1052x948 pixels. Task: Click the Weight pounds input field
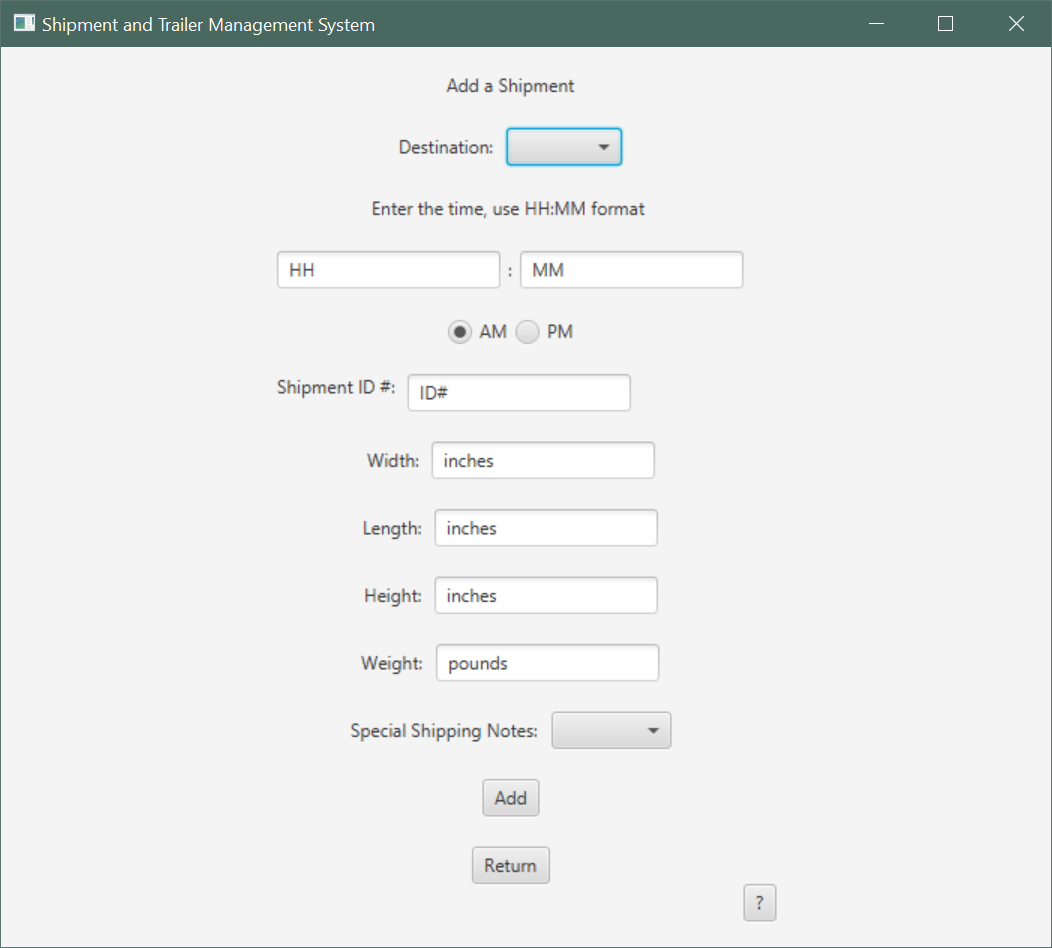pyautogui.click(x=547, y=662)
